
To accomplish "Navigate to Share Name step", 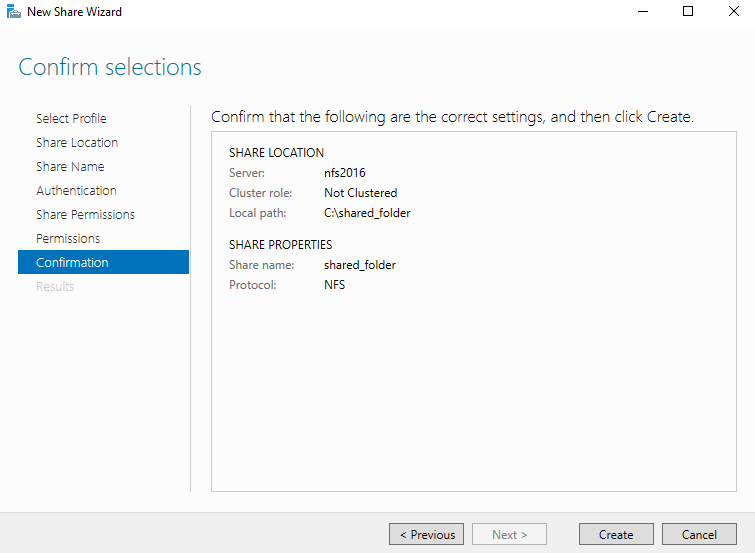I will pyautogui.click(x=70, y=167).
